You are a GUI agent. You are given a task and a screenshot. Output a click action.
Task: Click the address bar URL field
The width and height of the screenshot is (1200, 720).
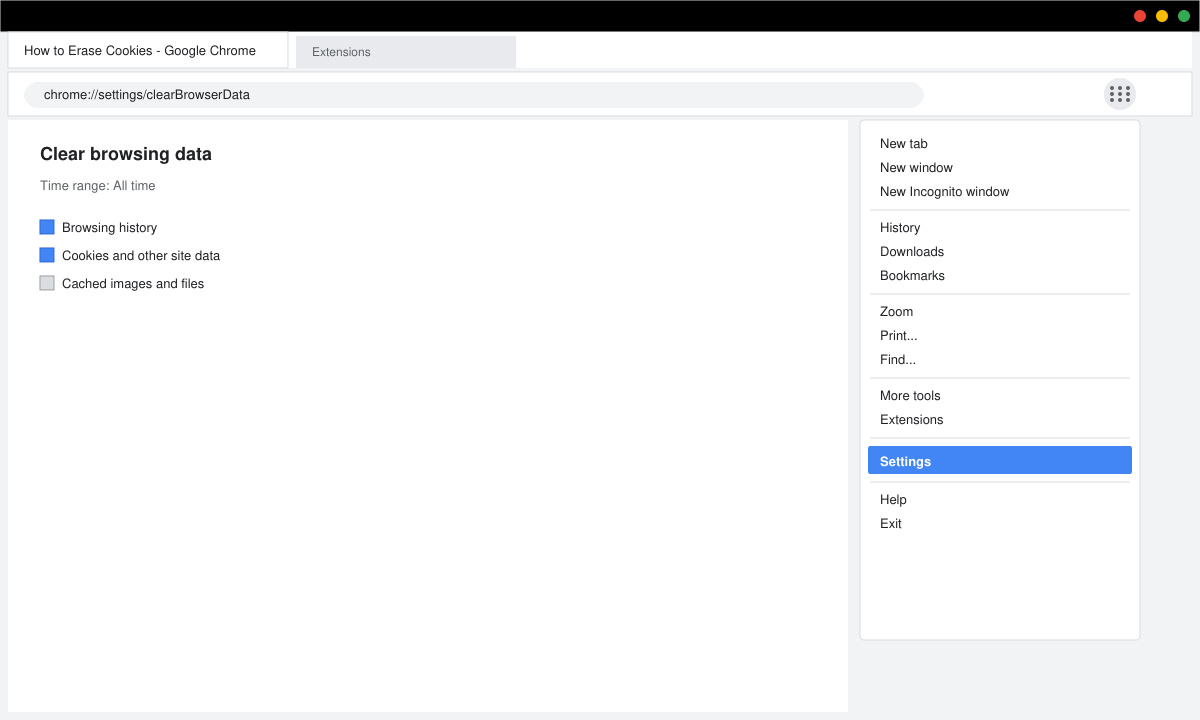(474, 95)
